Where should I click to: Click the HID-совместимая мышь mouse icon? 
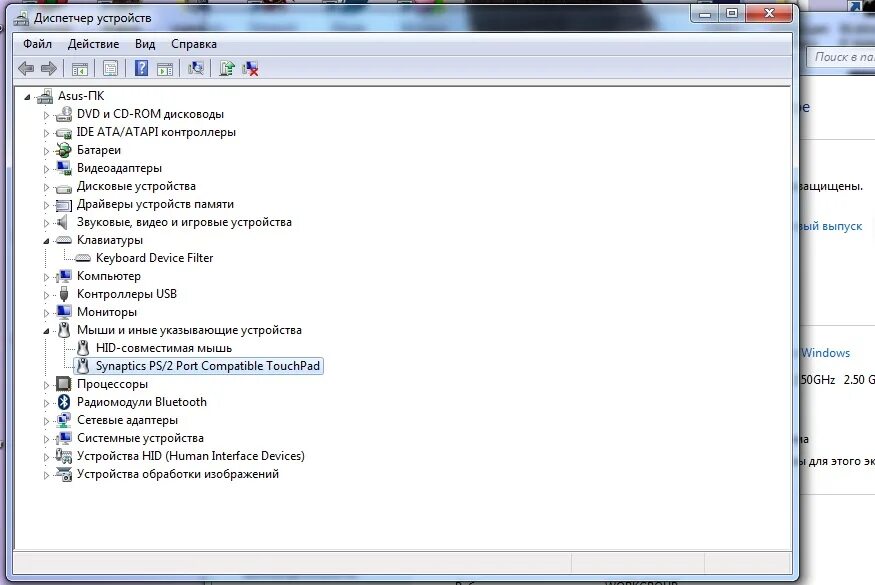pos(83,348)
